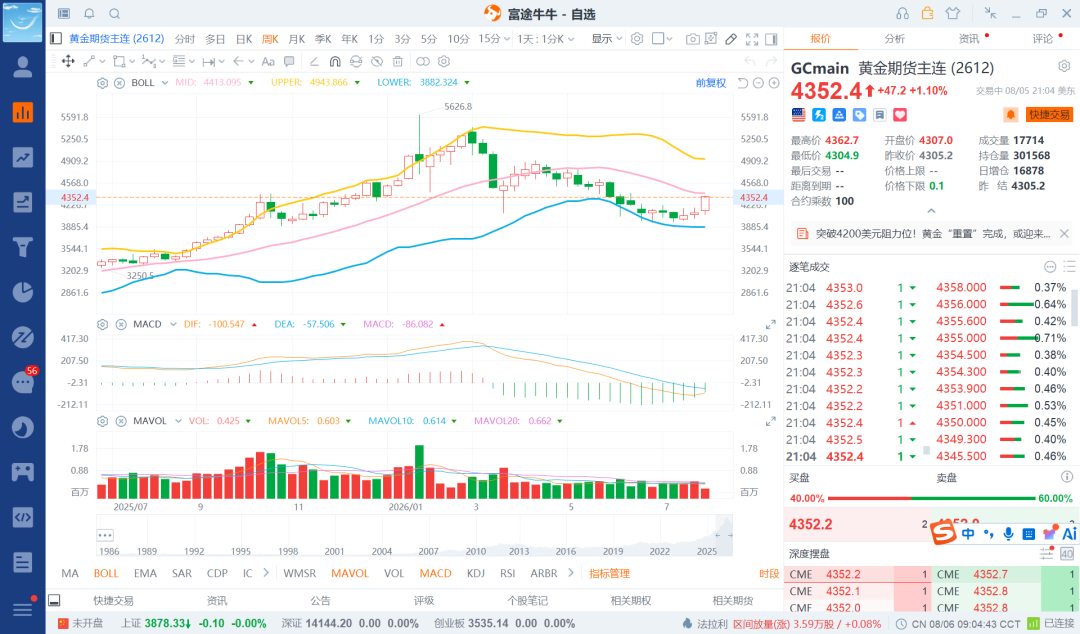
Task: Toggle the left sidebar panel button
Action: click(x=56, y=39)
